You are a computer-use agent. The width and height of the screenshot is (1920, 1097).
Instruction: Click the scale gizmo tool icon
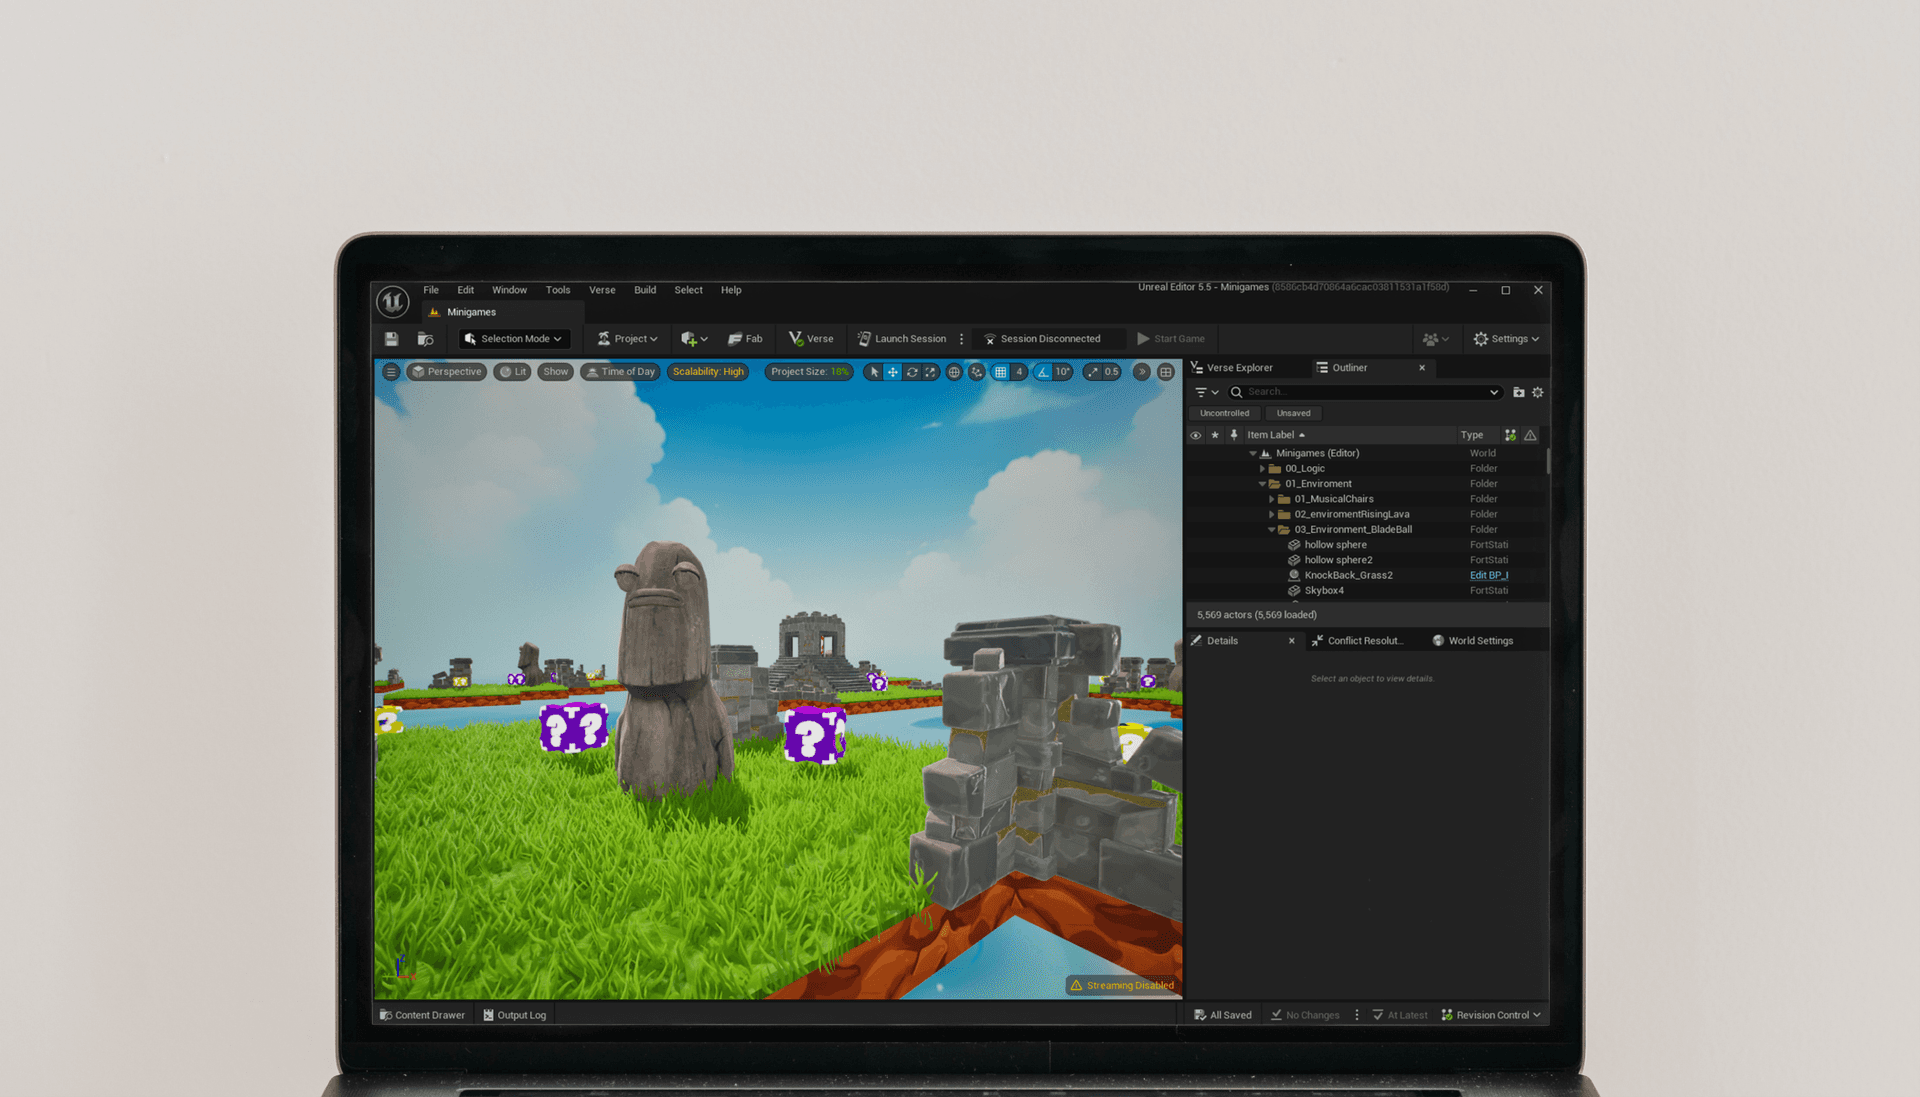(930, 372)
